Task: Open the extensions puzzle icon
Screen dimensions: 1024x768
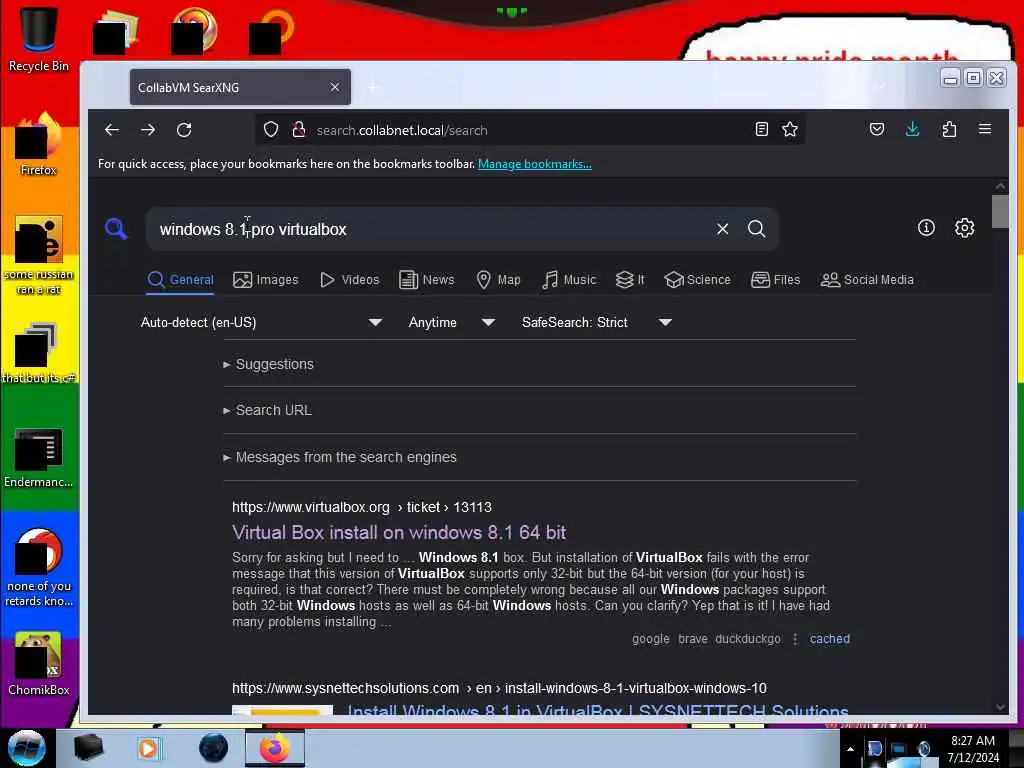Action: (x=950, y=129)
